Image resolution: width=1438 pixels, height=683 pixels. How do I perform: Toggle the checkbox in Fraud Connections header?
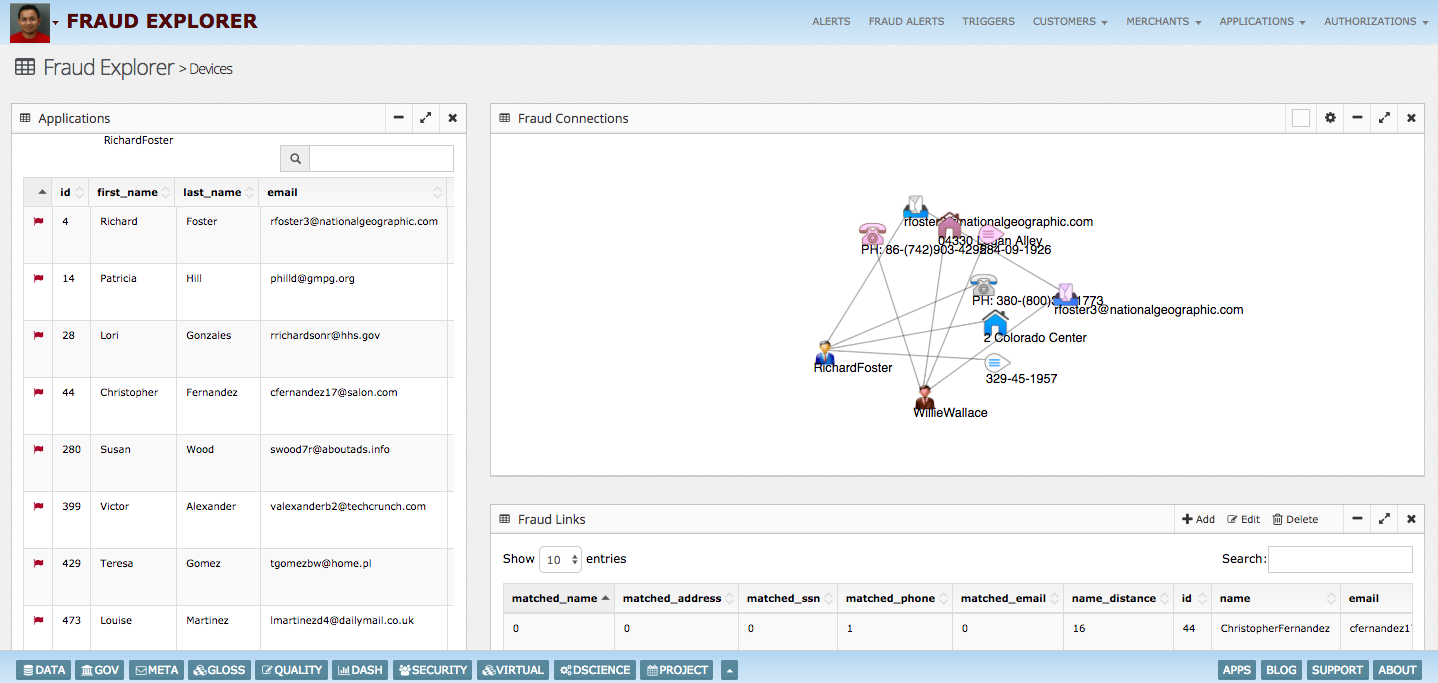click(1300, 118)
